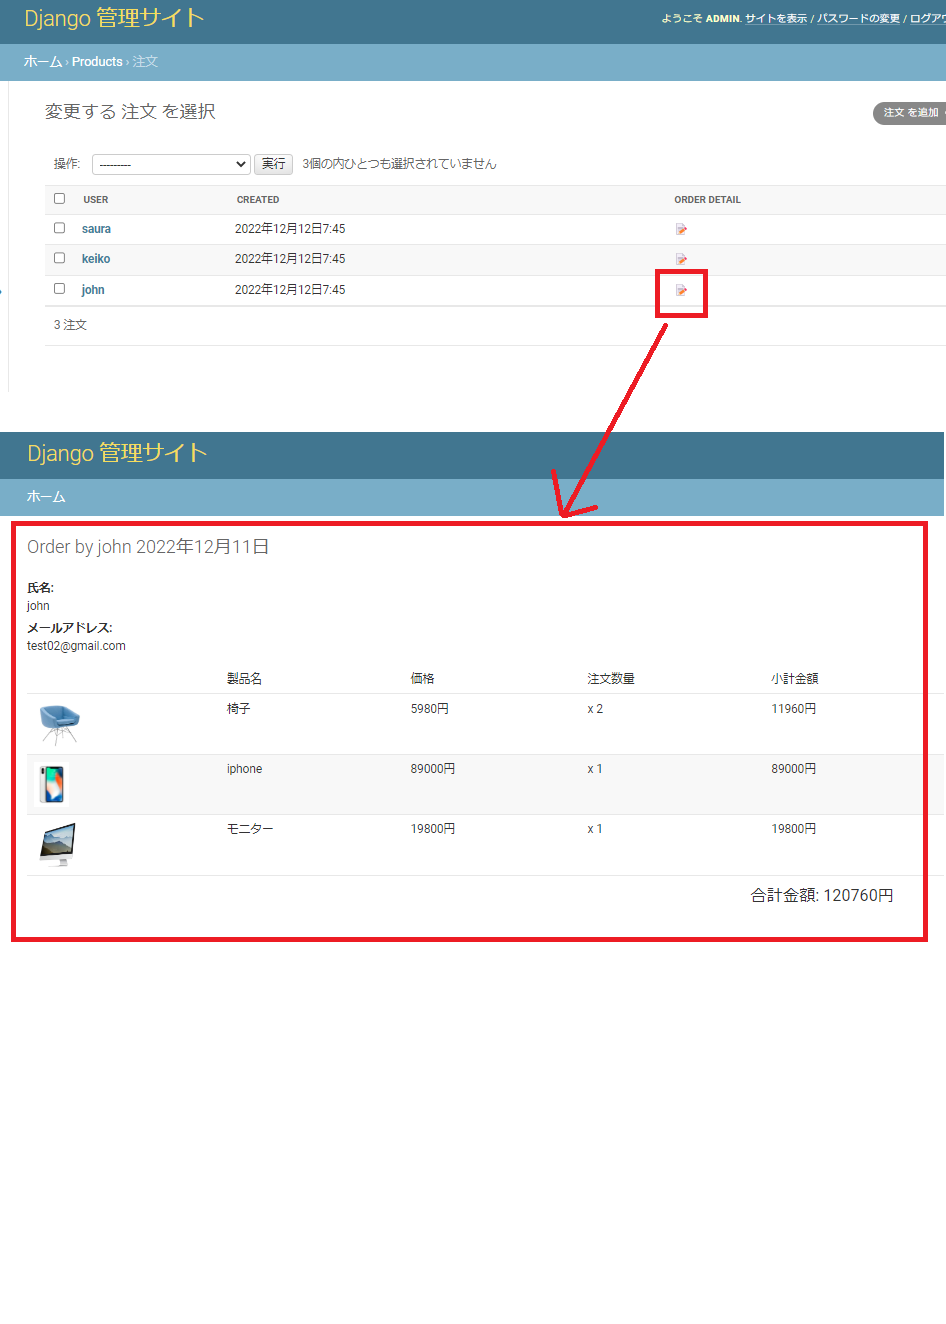This screenshot has width=946, height=1324.
Task: Check the checkbox on keiko's order row
Action: pyautogui.click(x=58, y=258)
